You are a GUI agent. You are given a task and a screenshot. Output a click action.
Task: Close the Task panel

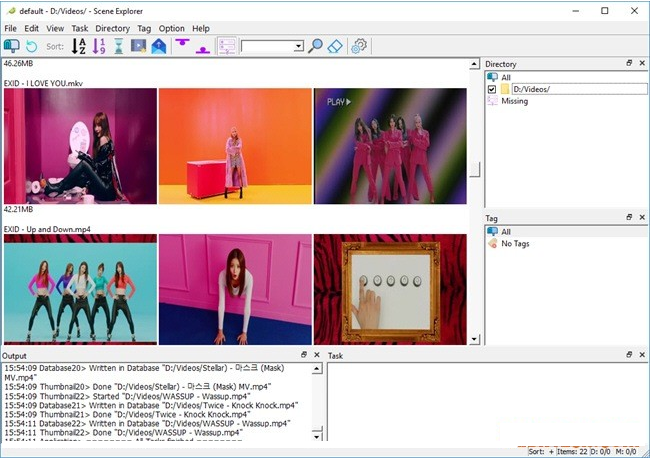tap(642, 354)
